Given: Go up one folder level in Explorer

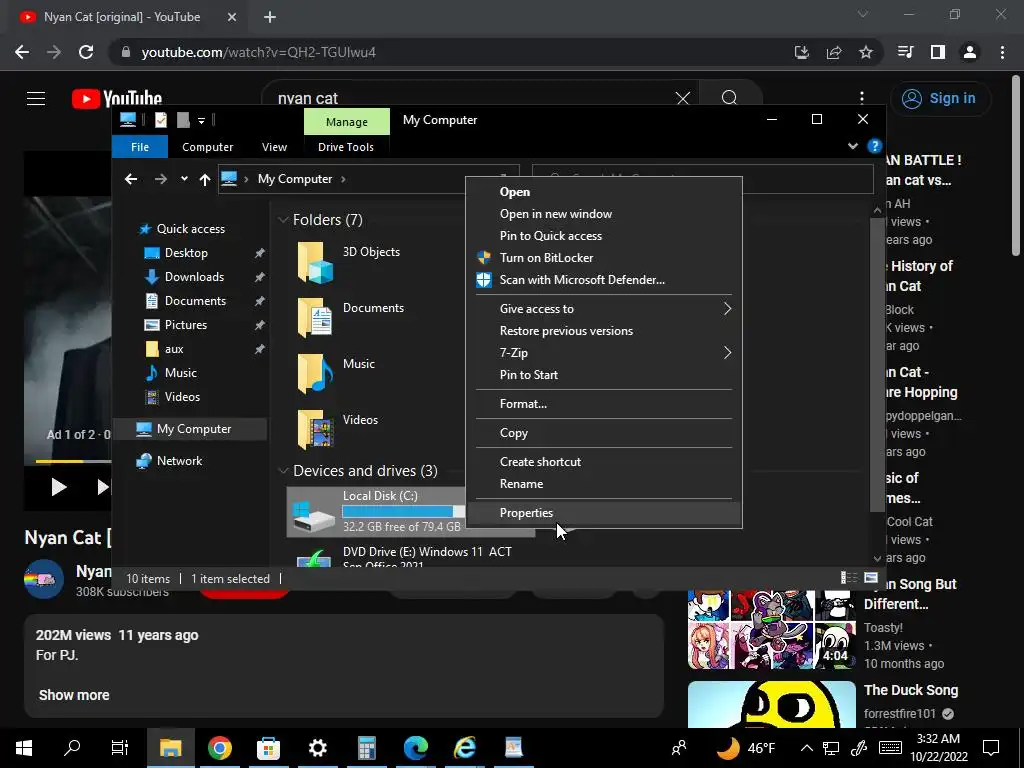Looking at the screenshot, I should (205, 179).
